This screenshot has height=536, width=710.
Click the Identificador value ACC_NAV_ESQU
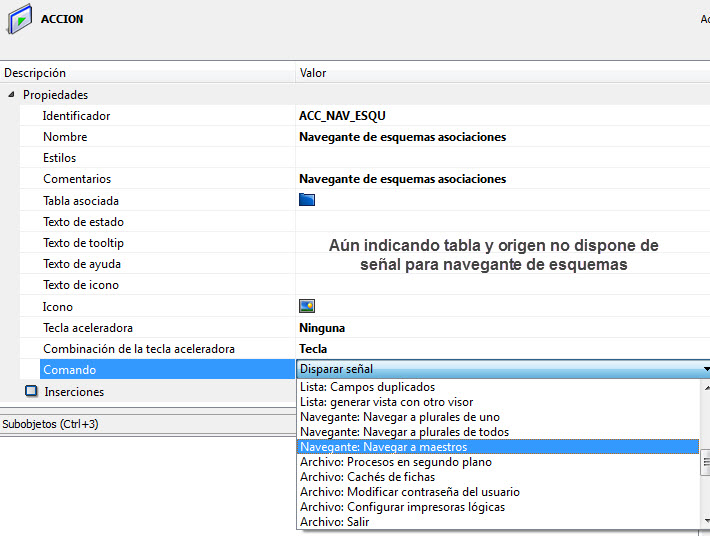tap(342, 116)
